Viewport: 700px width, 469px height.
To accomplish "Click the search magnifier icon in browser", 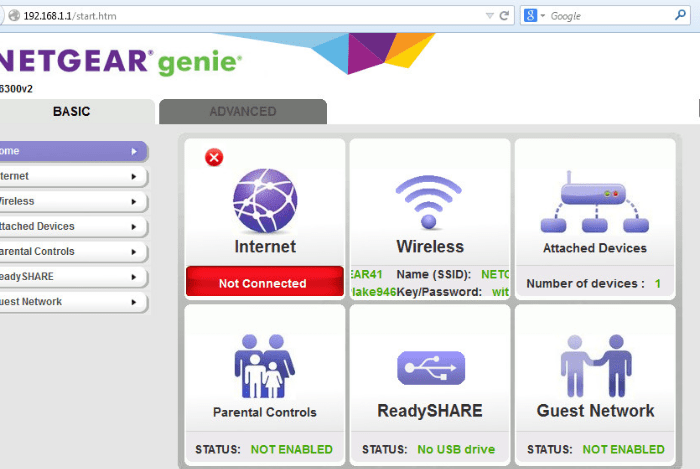I will click(x=680, y=16).
